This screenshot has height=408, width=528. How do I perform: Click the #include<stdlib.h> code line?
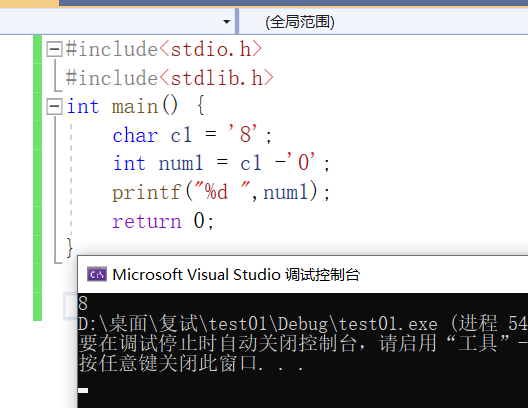[x=169, y=78]
